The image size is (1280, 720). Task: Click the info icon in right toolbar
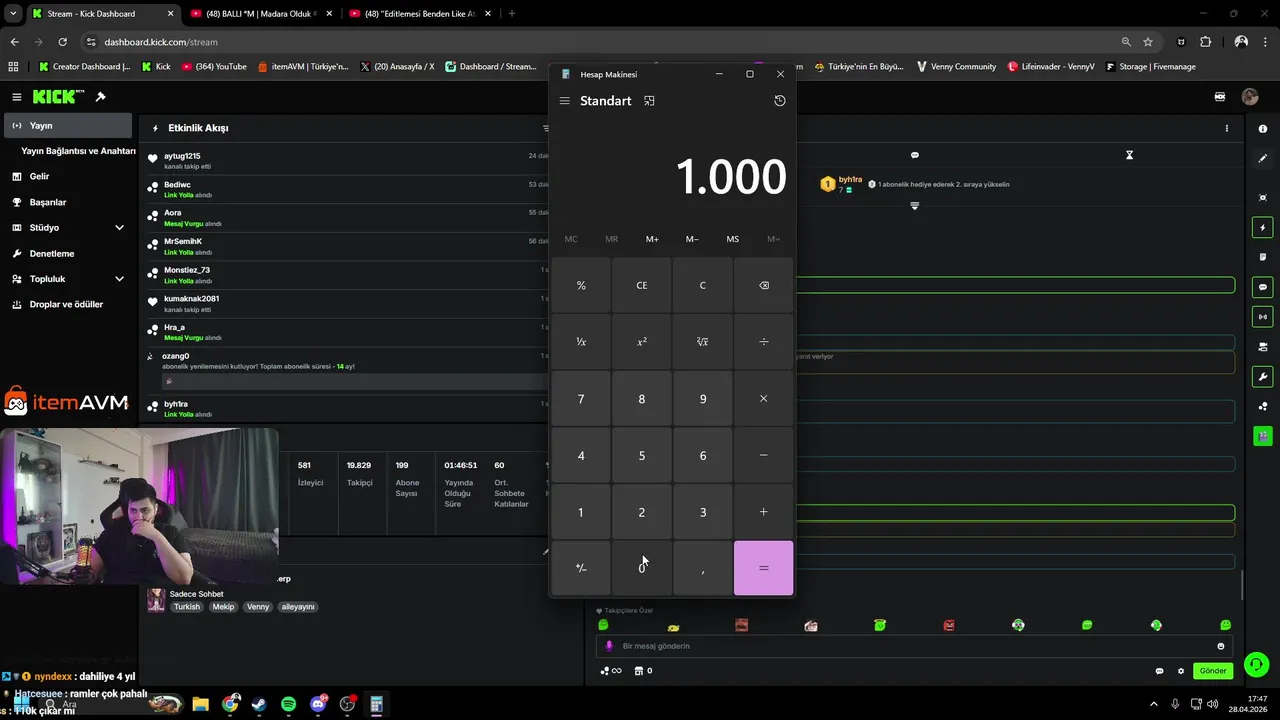tap(1263, 129)
